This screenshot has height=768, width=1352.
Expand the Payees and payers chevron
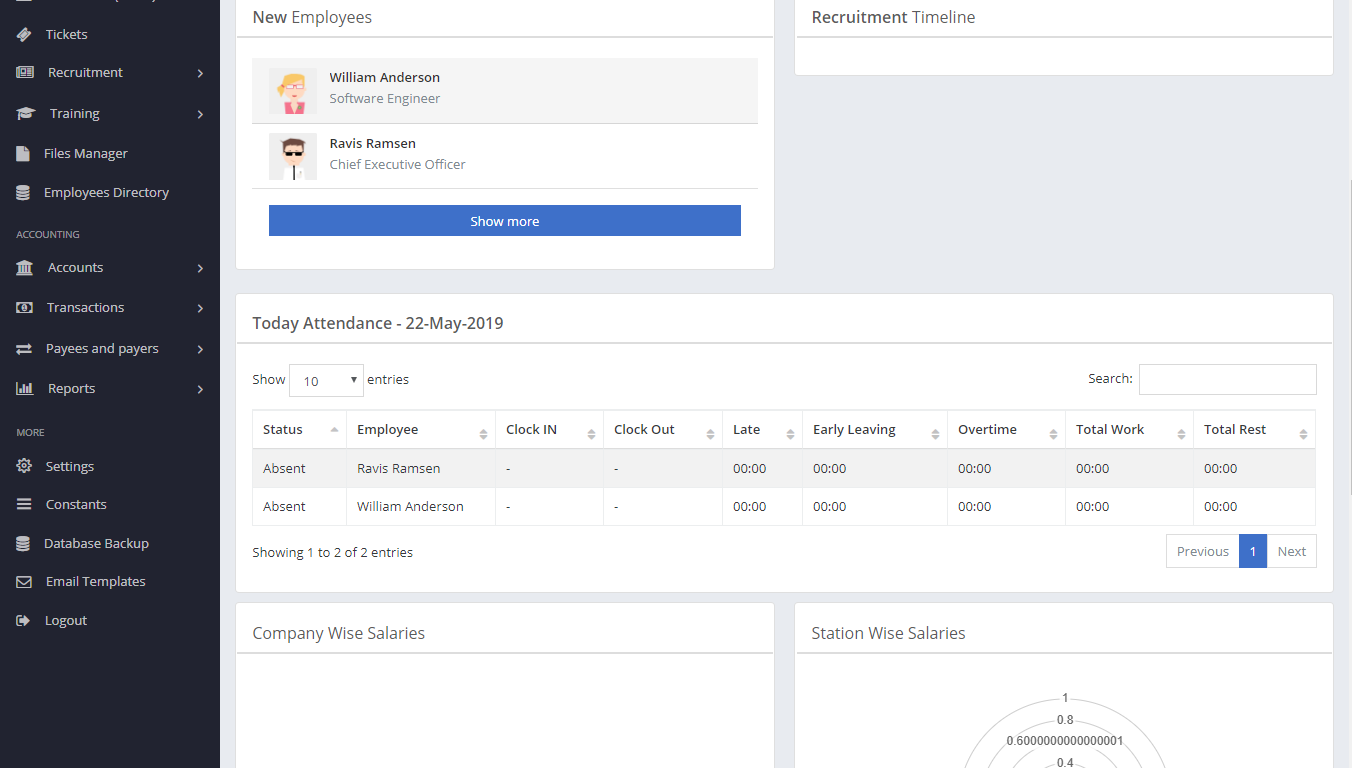coord(200,349)
